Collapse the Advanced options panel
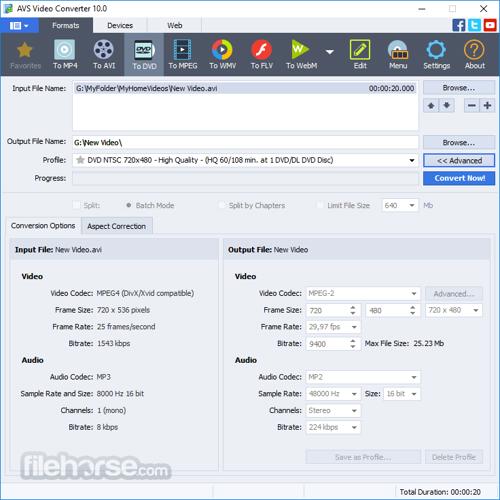500x500 pixels. [459, 161]
